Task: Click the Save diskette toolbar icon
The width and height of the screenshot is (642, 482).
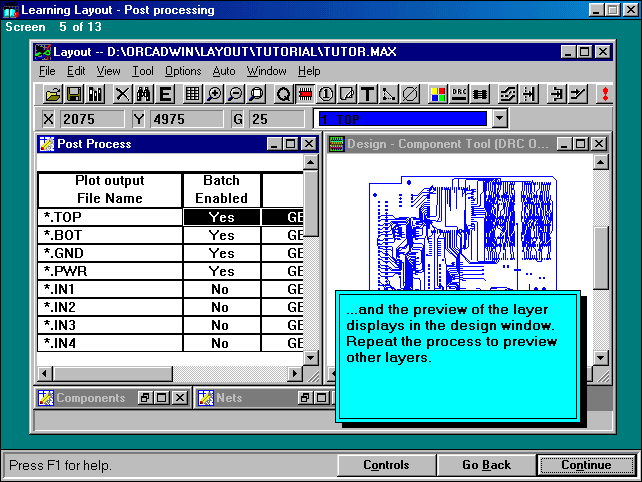Action: click(x=74, y=94)
